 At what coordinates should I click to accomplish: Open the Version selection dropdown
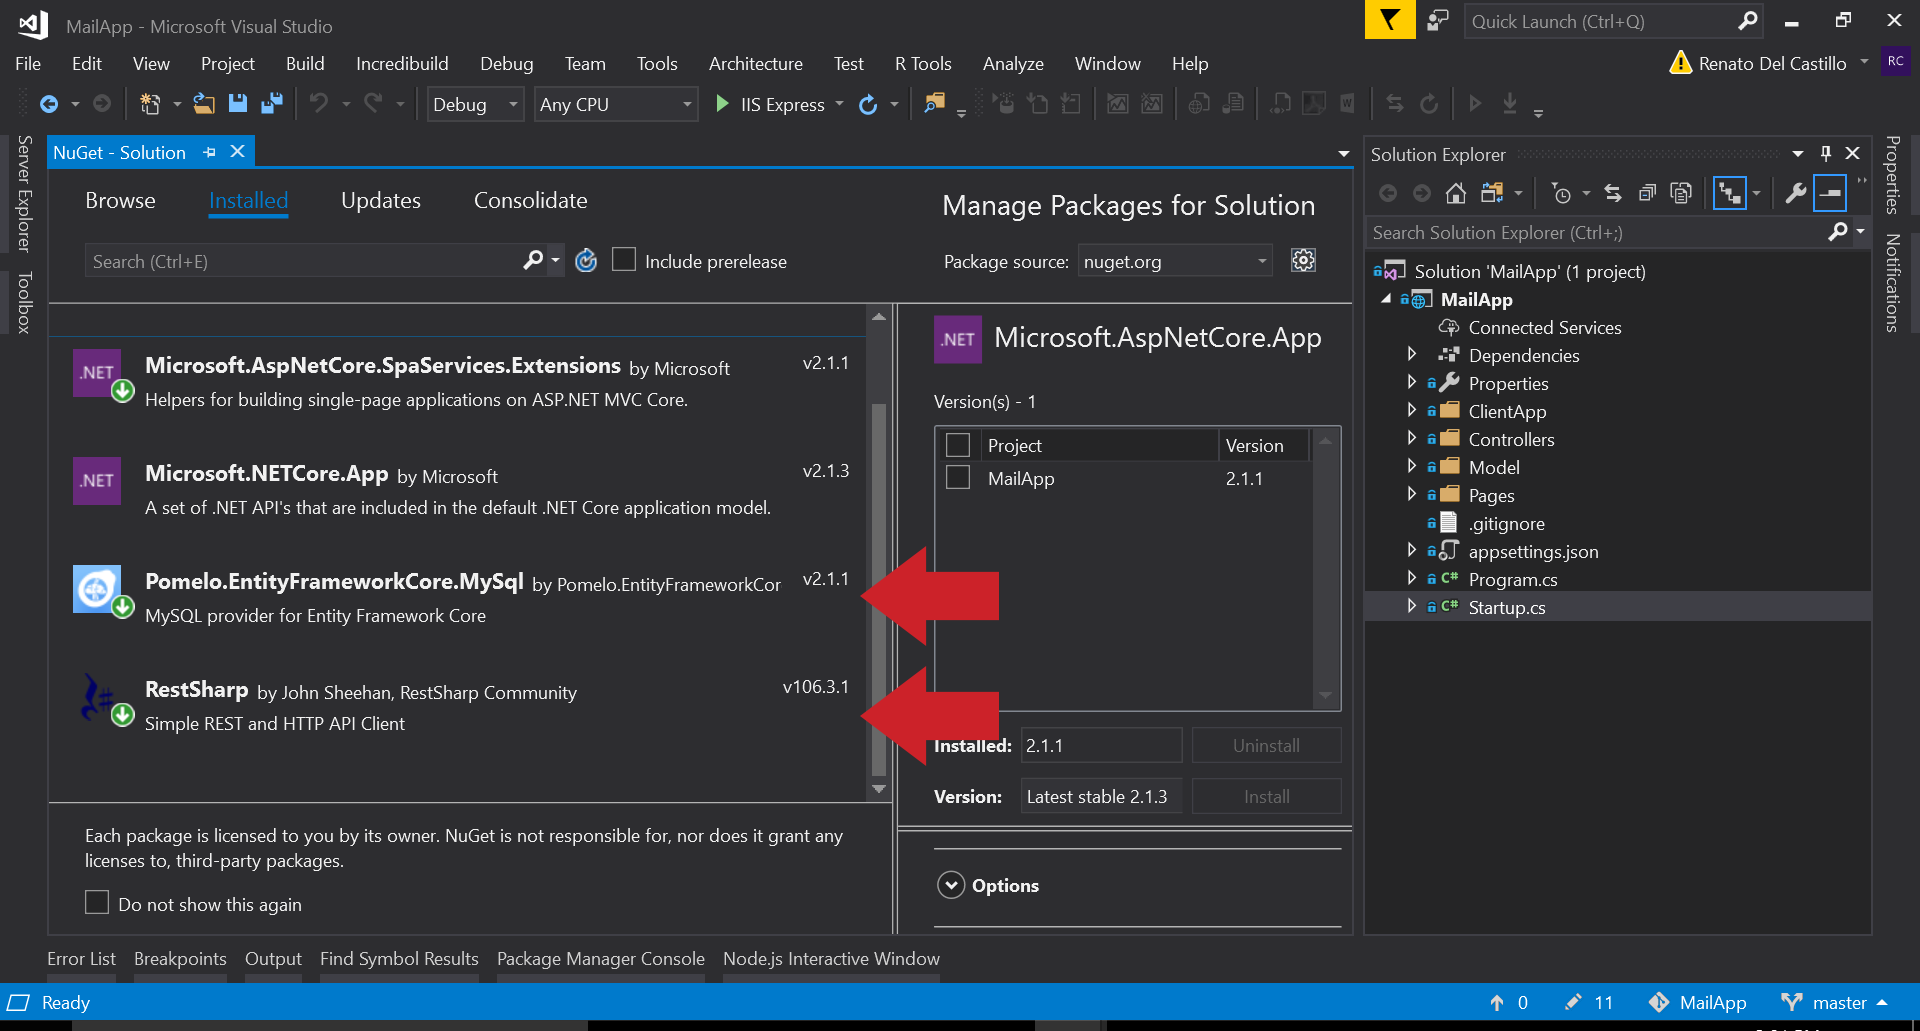[x=1101, y=796]
